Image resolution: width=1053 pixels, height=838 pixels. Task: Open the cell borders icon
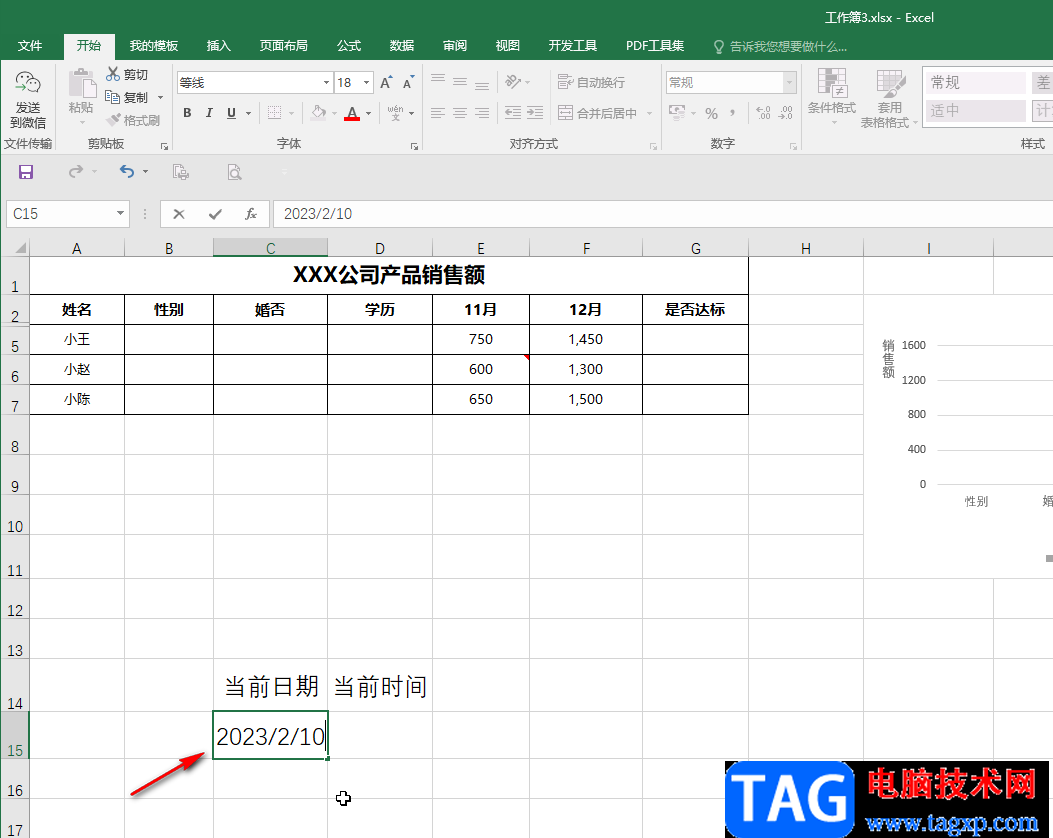point(275,113)
